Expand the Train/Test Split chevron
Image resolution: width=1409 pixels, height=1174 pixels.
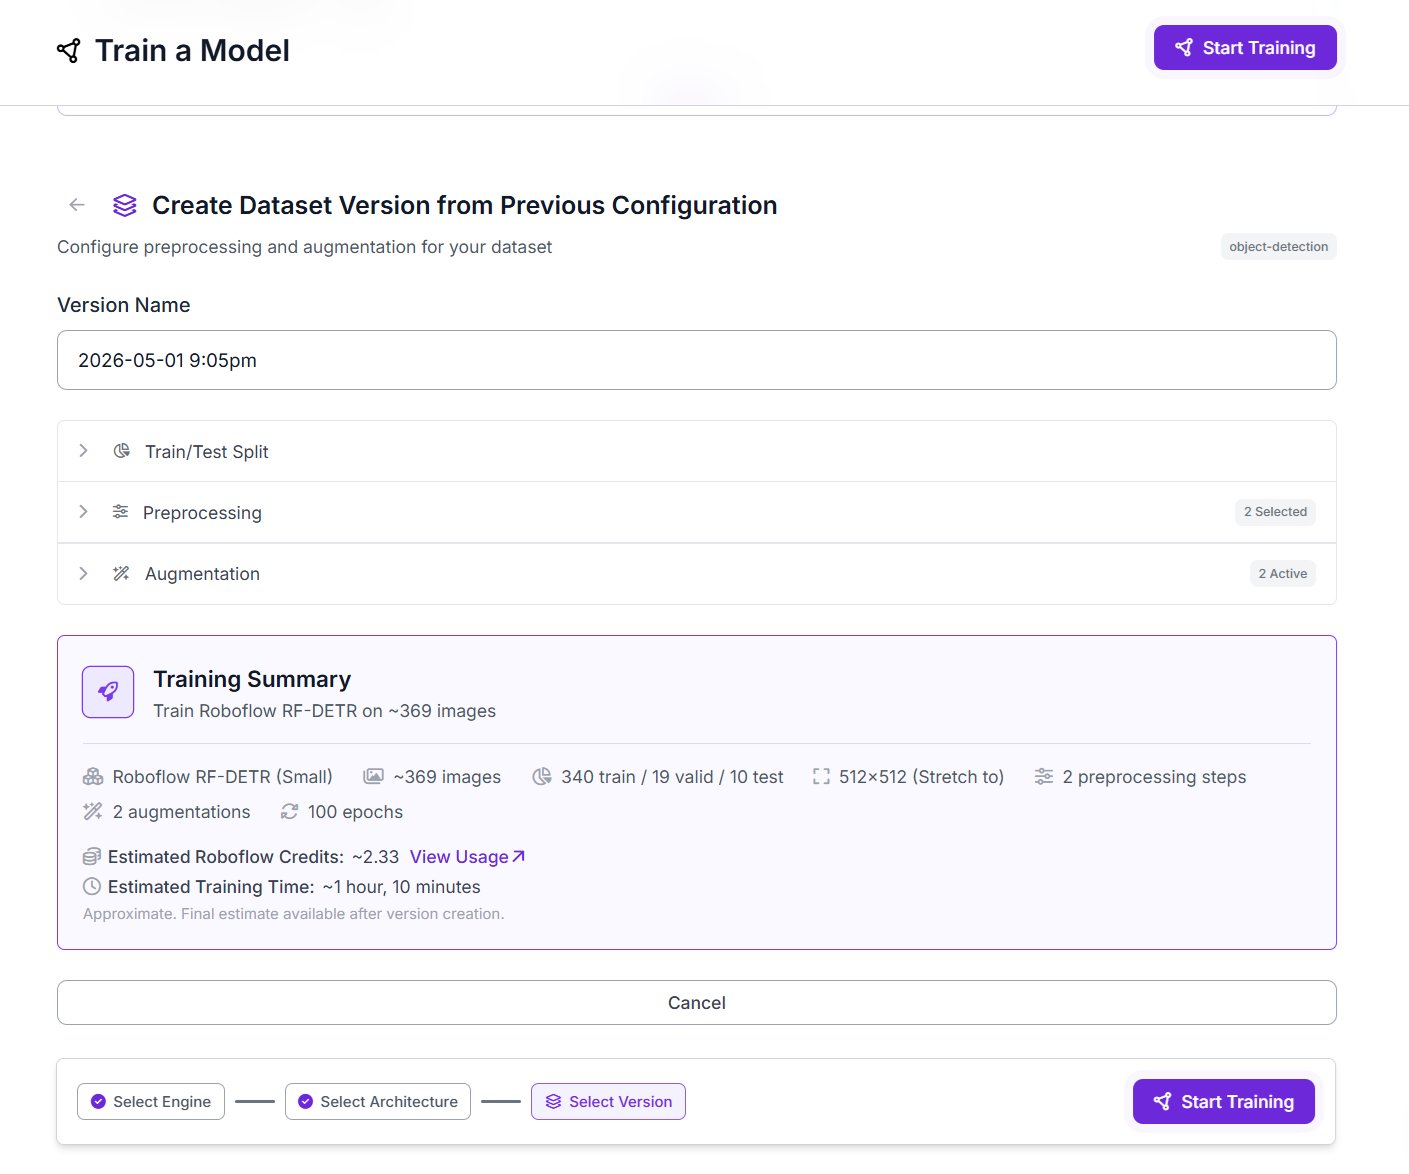[83, 451]
